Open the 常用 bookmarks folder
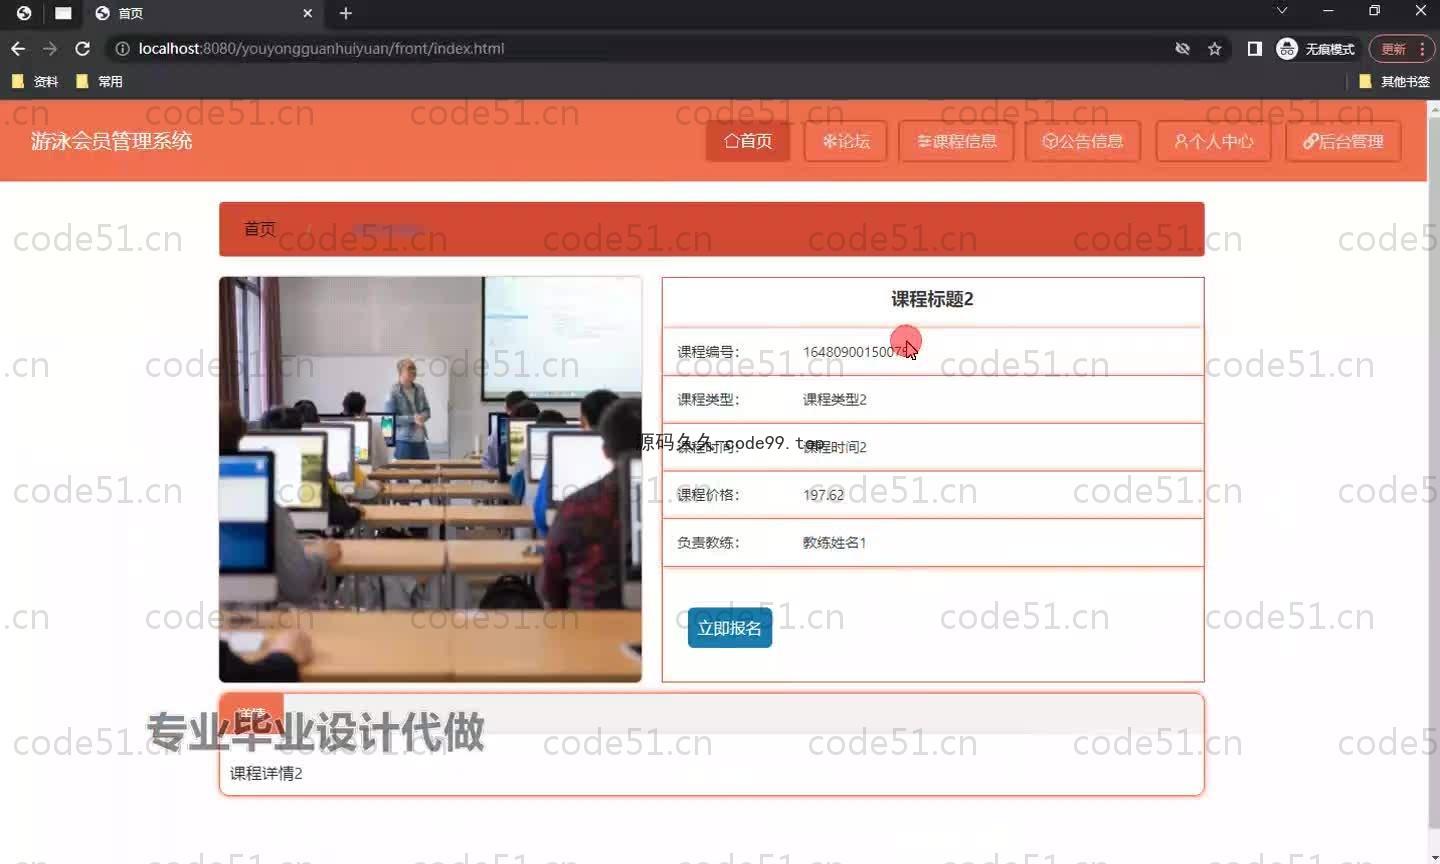Viewport: 1440px width, 864px height. [x=99, y=81]
